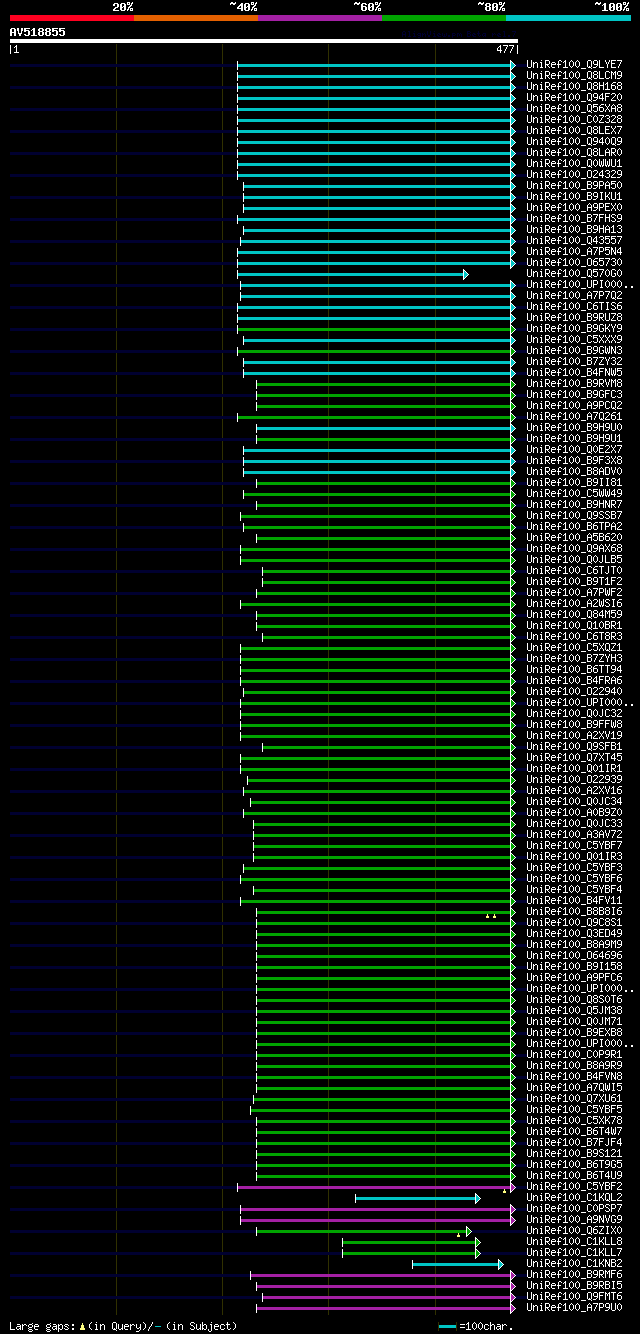Select the UniRef100_B7FHS9 label
The height and width of the screenshot is (1334, 640).
click(x=574, y=219)
